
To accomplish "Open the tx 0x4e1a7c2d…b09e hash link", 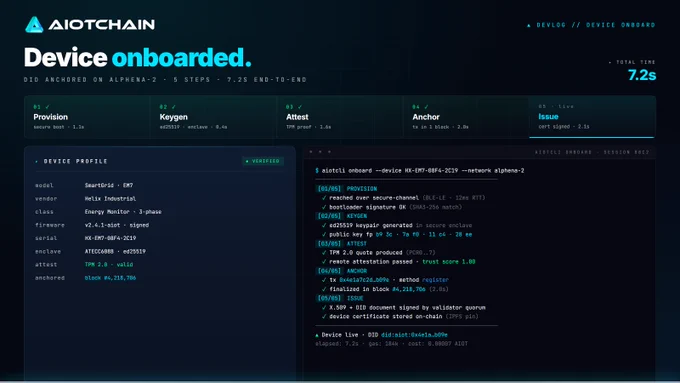I will [x=364, y=280].
